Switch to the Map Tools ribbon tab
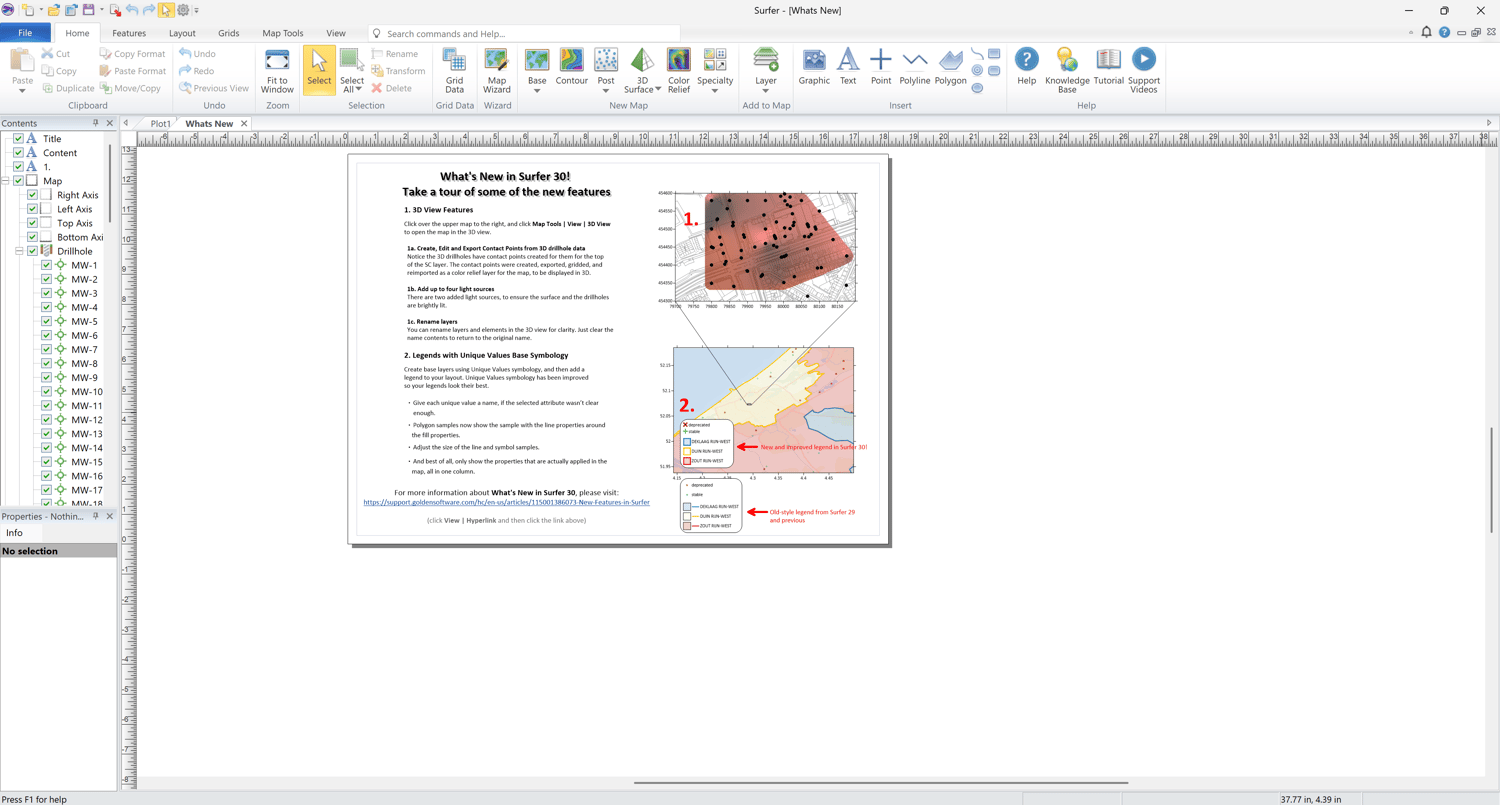This screenshot has width=1500, height=805. click(x=282, y=33)
